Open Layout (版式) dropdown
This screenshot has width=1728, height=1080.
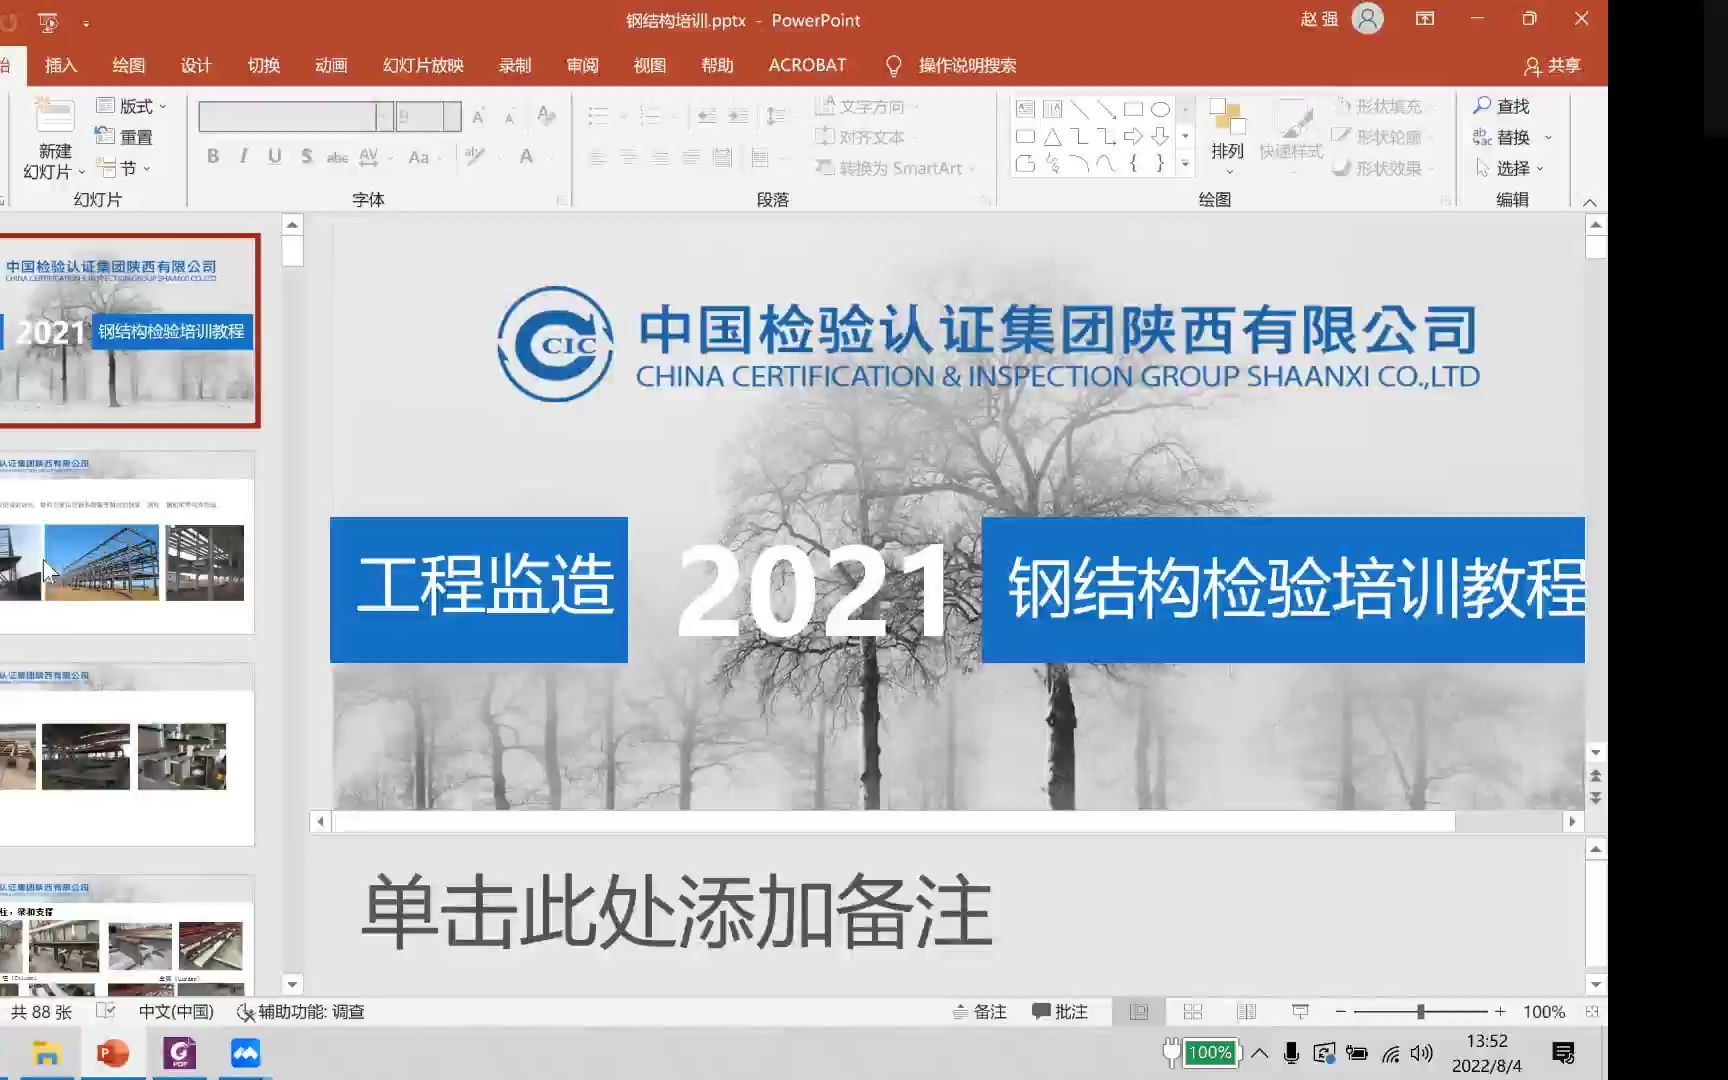coord(131,106)
